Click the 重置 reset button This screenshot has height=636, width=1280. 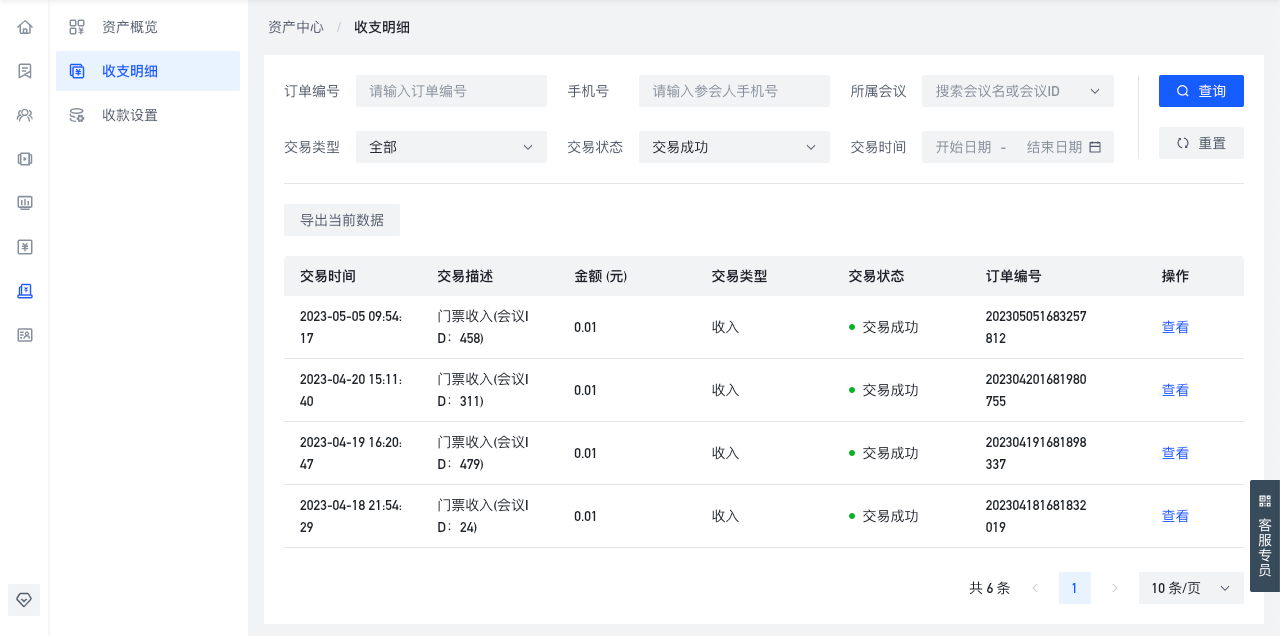pyautogui.click(x=1201, y=143)
